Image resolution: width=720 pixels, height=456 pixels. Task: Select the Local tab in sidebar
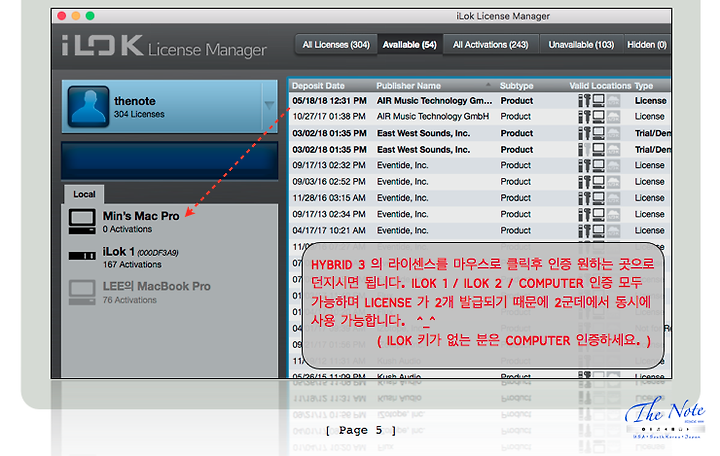pyautogui.click(x=84, y=194)
